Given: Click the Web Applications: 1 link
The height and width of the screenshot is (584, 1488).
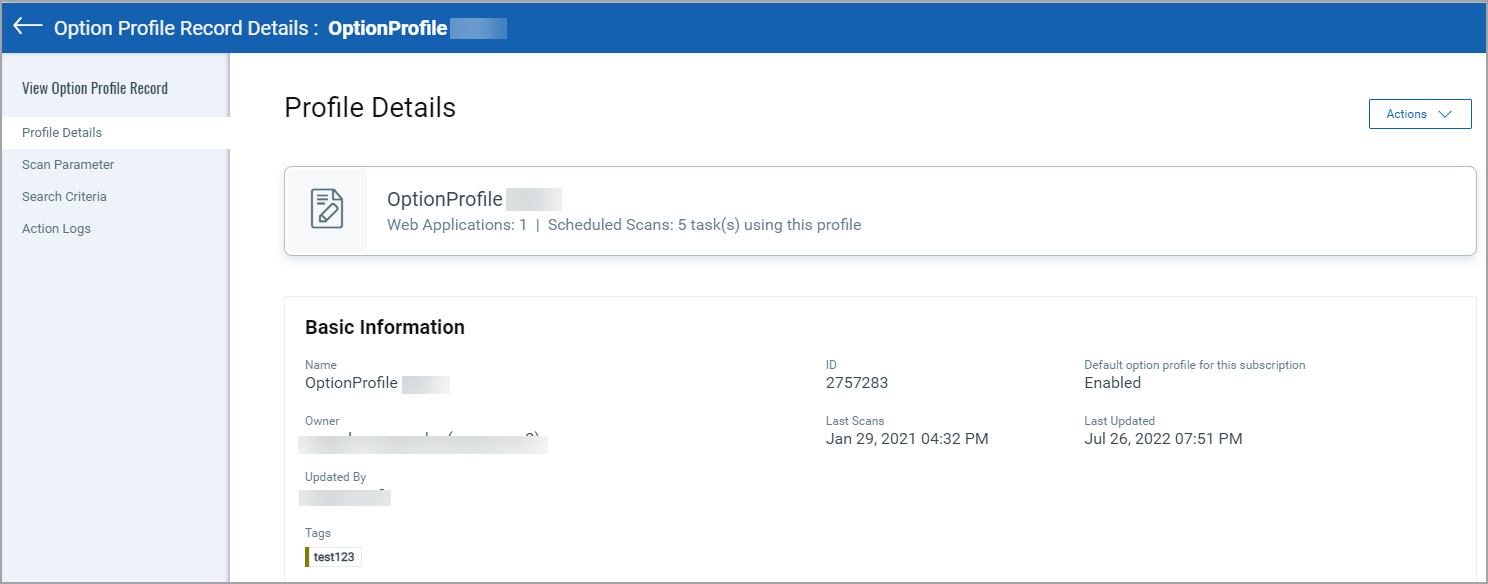Looking at the screenshot, I should (x=456, y=224).
